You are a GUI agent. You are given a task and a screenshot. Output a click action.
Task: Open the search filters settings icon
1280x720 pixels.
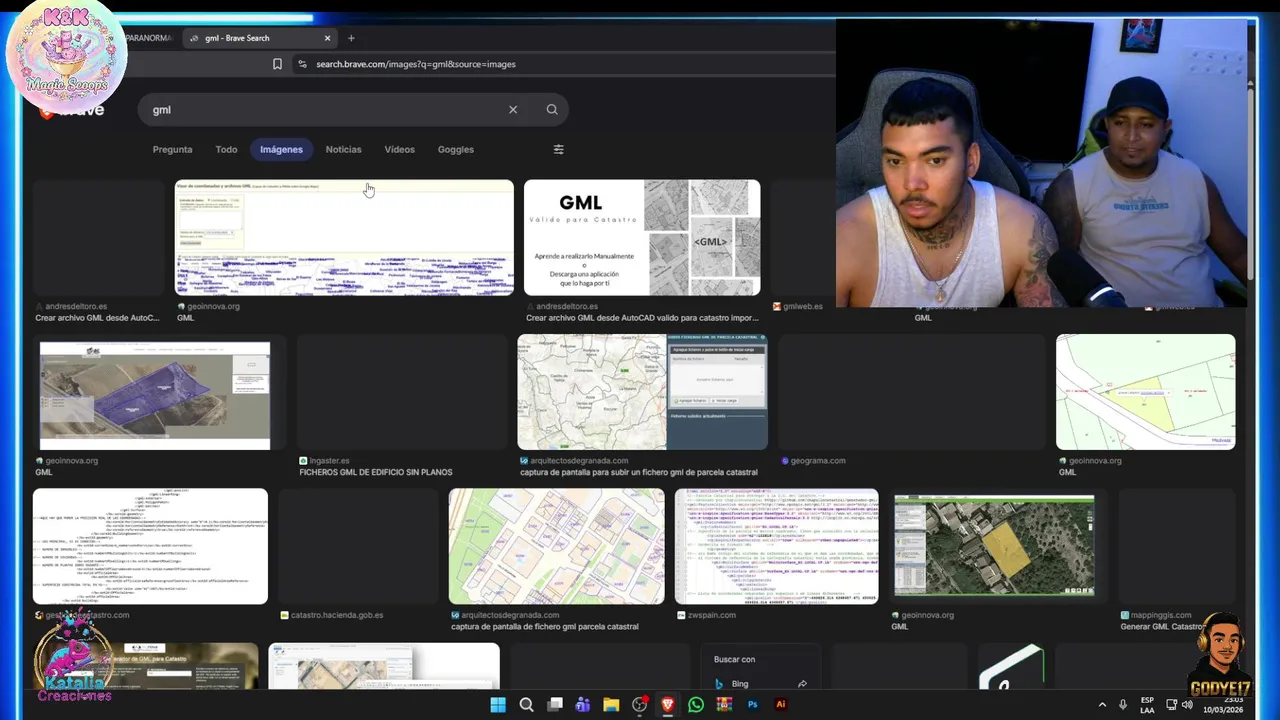[x=559, y=149]
